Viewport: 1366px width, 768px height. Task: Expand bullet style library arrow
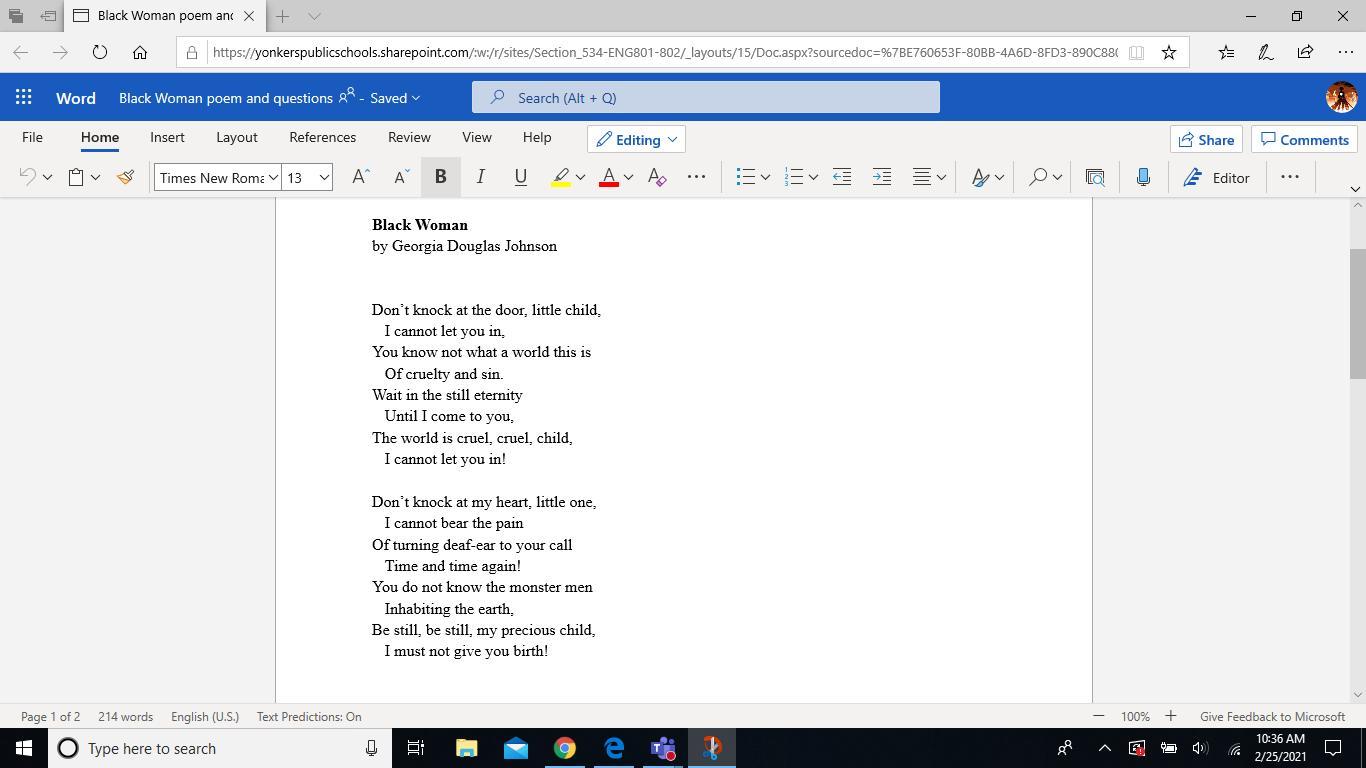765,177
